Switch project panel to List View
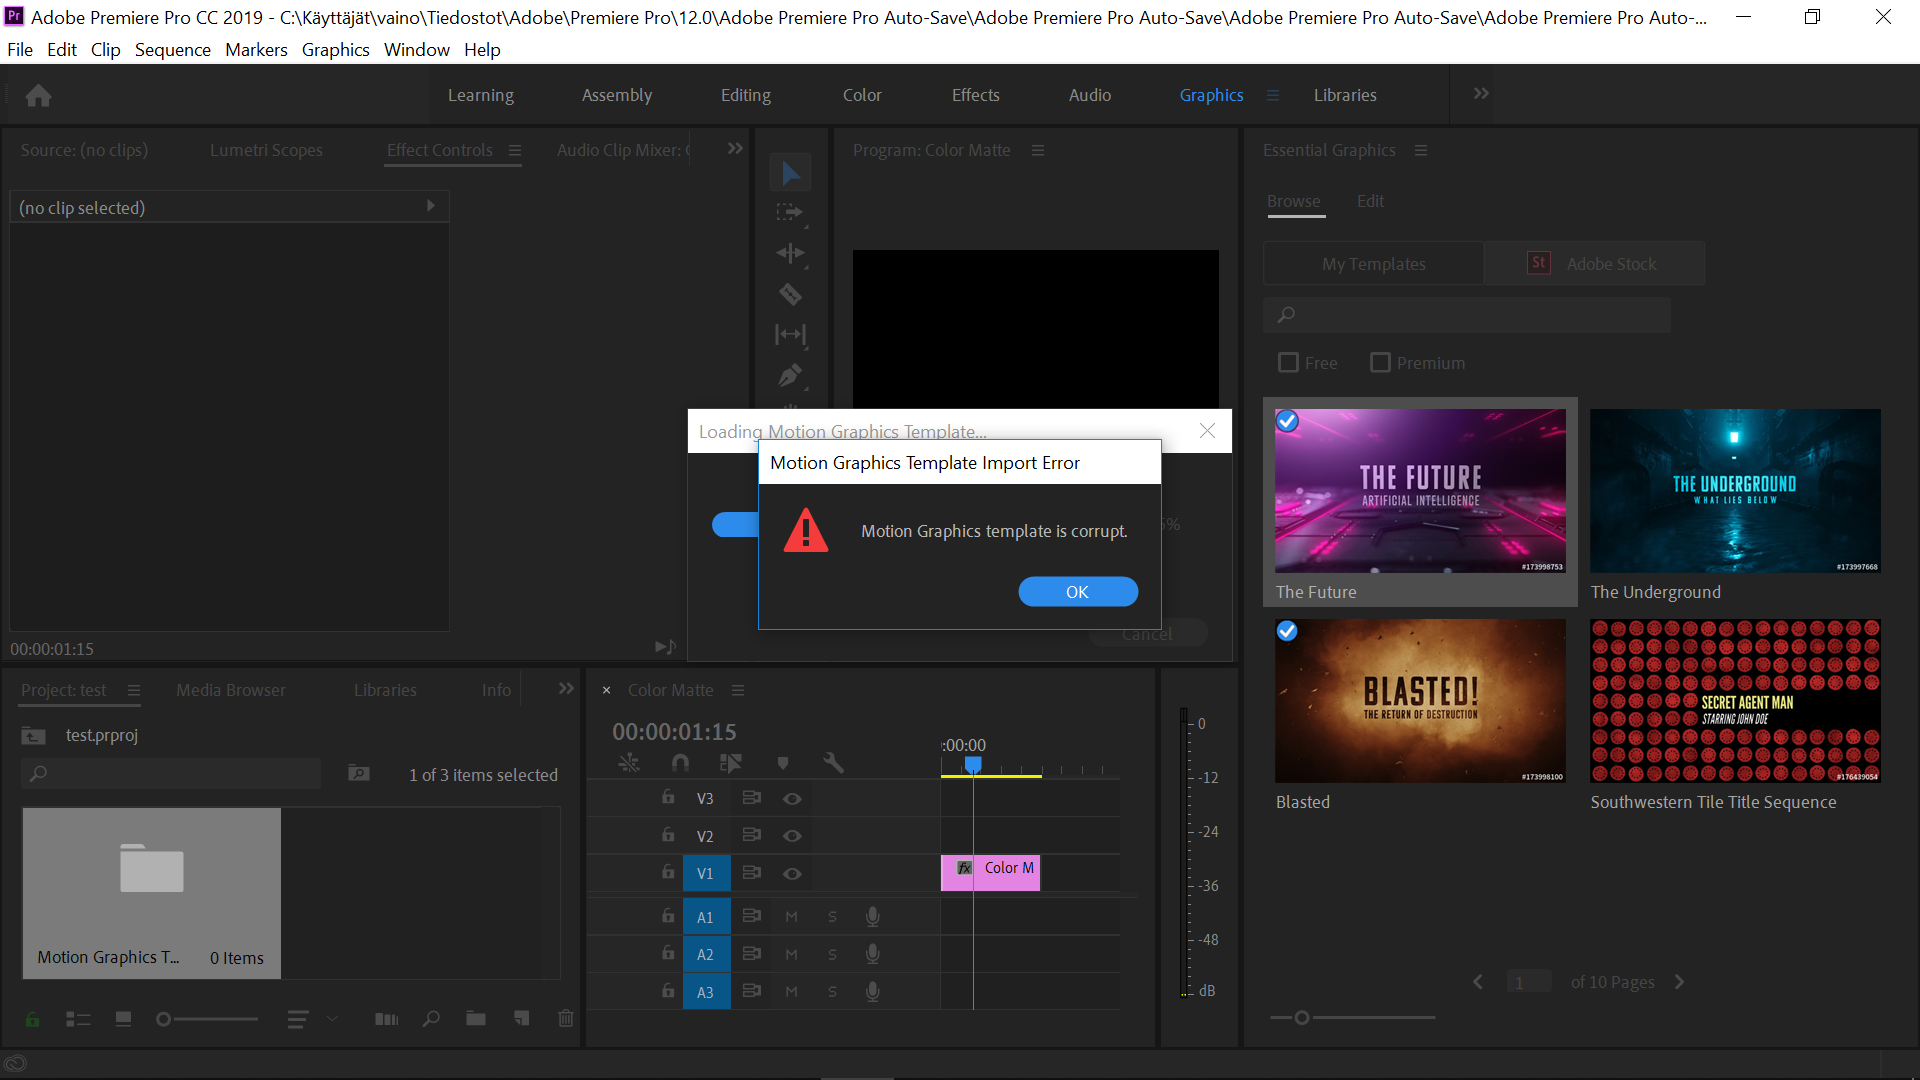The image size is (1920, 1080). 78,1019
